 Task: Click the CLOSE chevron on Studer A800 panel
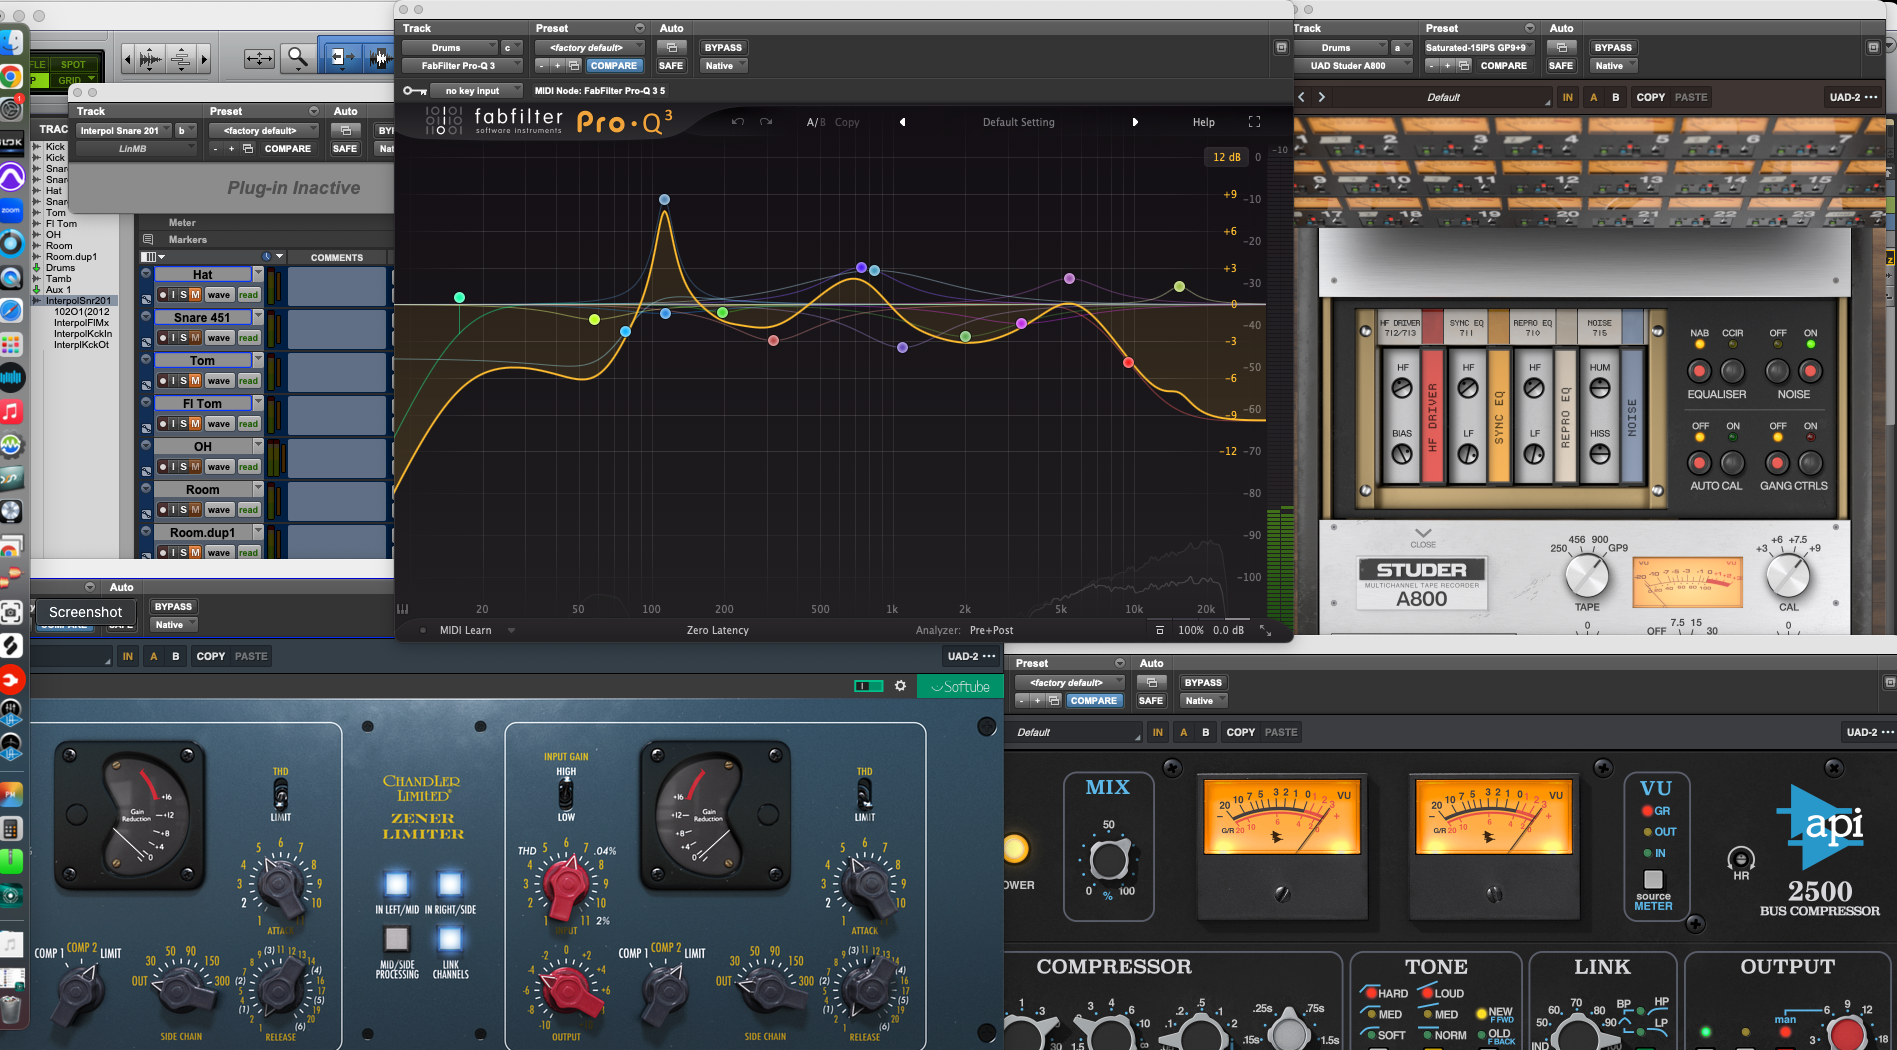[1423, 537]
